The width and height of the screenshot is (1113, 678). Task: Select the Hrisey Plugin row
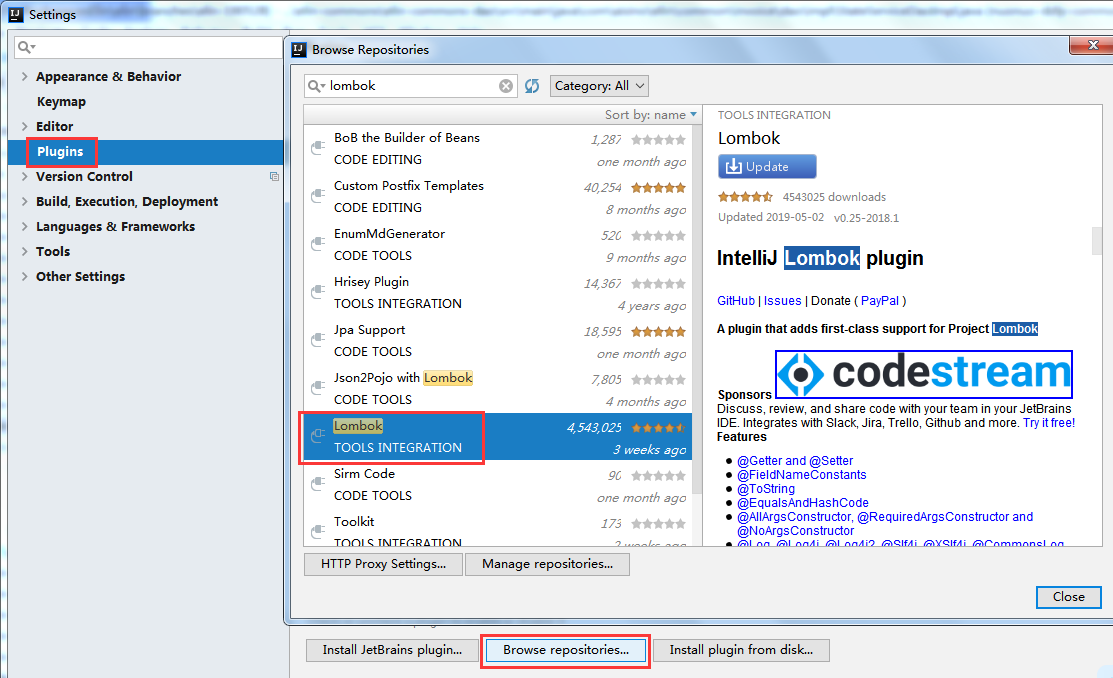(x=498, y=292)
